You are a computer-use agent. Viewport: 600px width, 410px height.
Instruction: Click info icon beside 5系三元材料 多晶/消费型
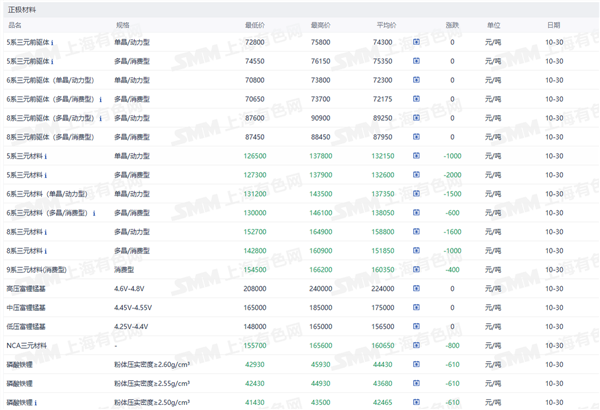click(x=46, y=175)
